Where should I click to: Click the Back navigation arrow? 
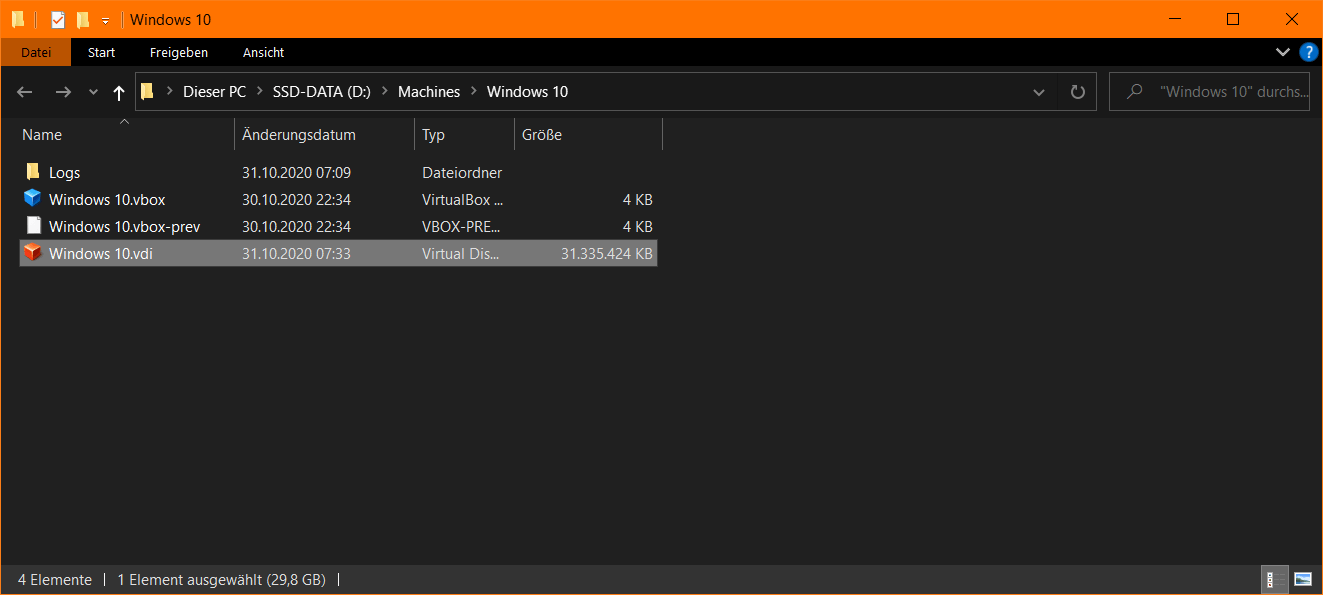pyautogui.click(x=25, y=92)
